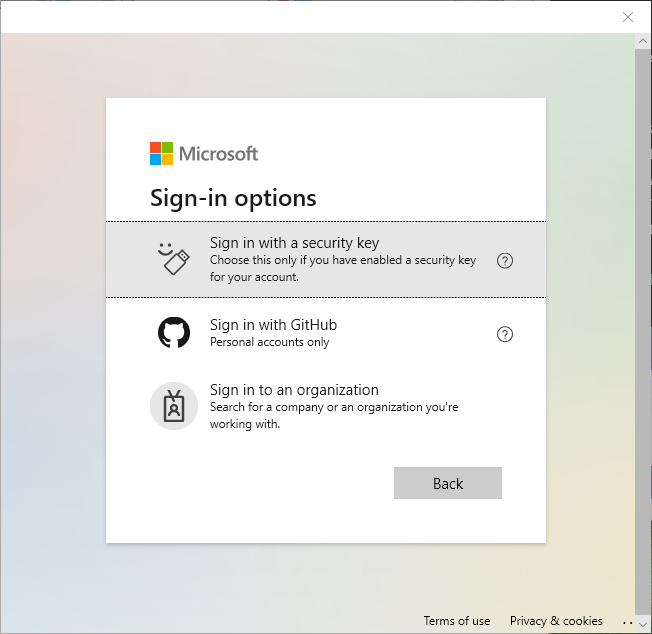This screenshot has width=652, height=634.
Task: Click the GitHub octocat logo
Action: pyautogui.click(x=174, y=333)
